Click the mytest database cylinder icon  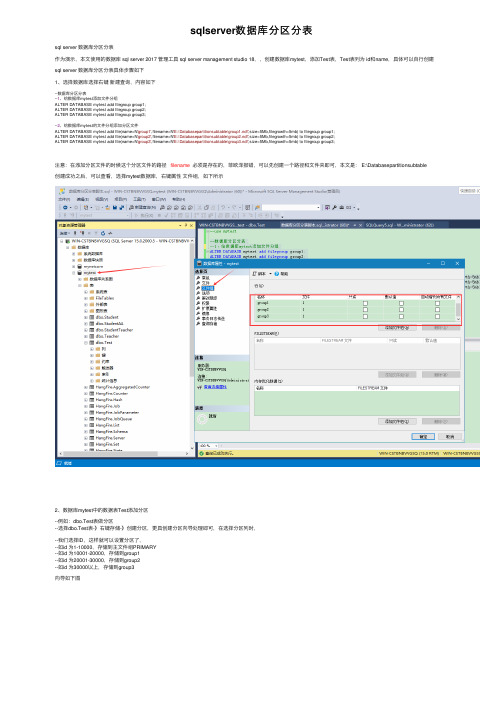tap(80, 273)
